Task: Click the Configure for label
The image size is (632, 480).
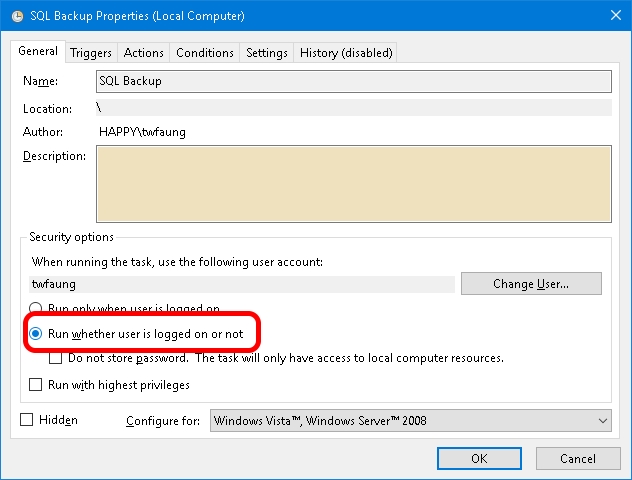Action: pyautogui.click(x=163, y=421)
